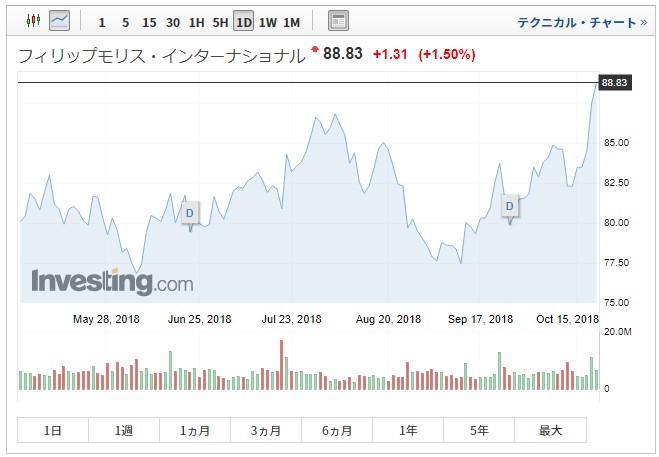Select the 1W interval
Image resolution: width=659 pixels, height=457 pixels.
click(268, 22)
